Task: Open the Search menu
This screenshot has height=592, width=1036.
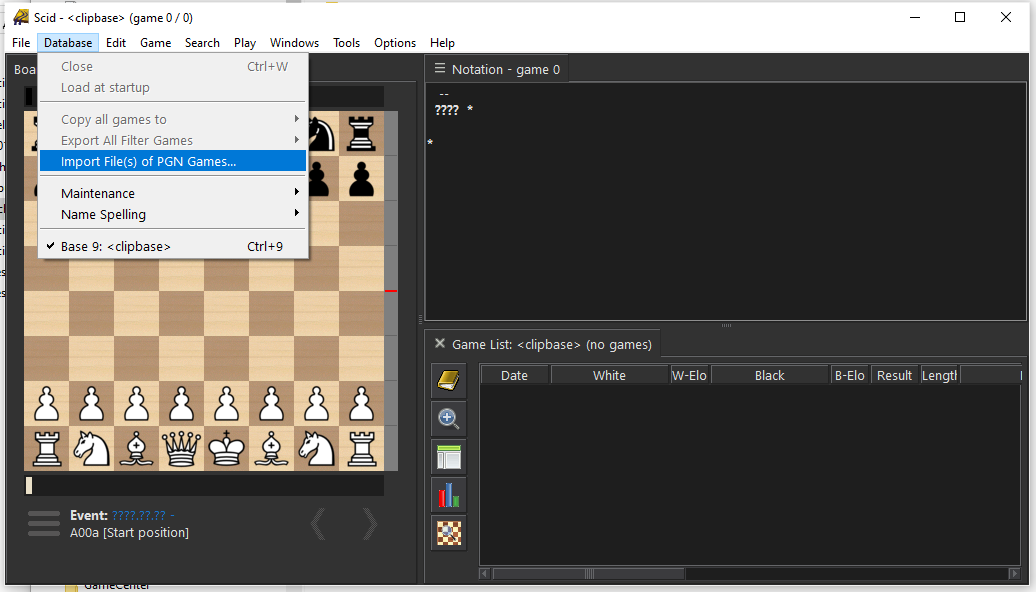Action: pos(202,43)
